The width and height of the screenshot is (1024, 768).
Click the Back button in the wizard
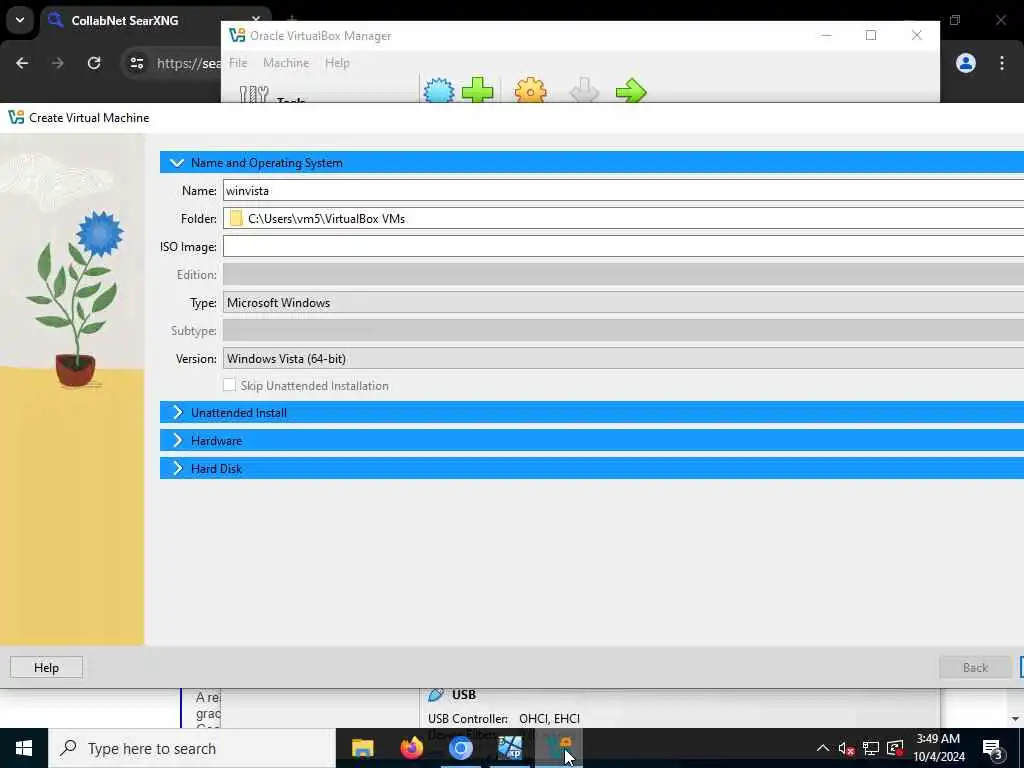pos(975,667)
